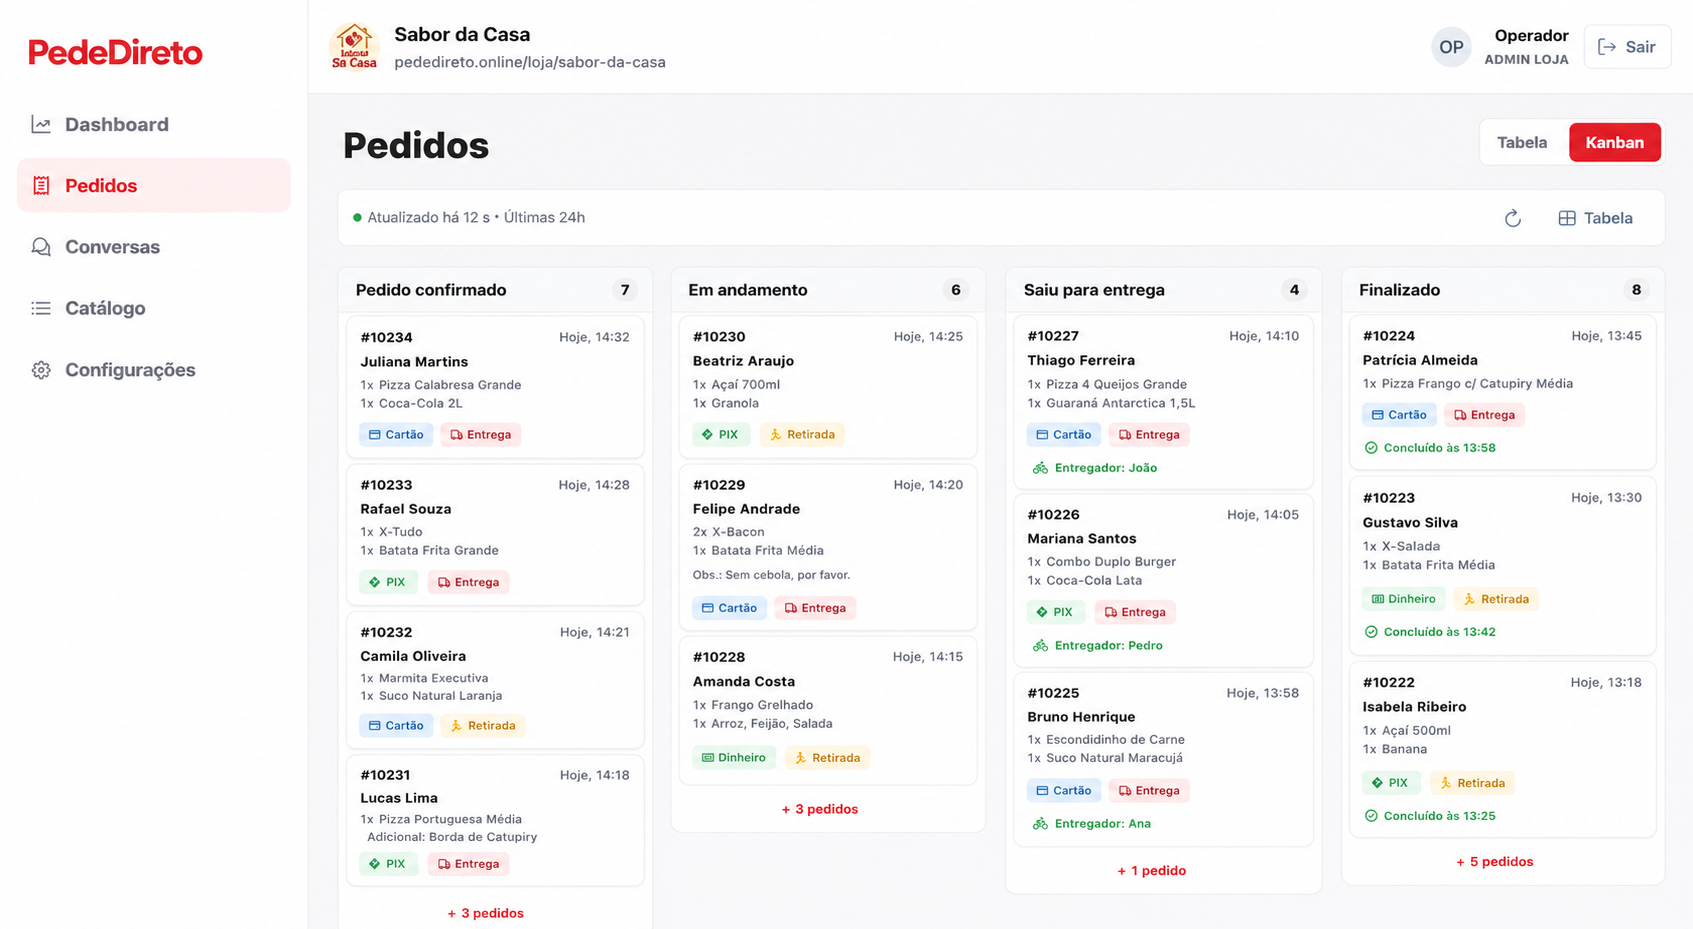This screenshot has height=929, width=1693.
Task: Click check icon beside Concluído às 13:42
Action: pyautogui.click(x=1371, y=632)
